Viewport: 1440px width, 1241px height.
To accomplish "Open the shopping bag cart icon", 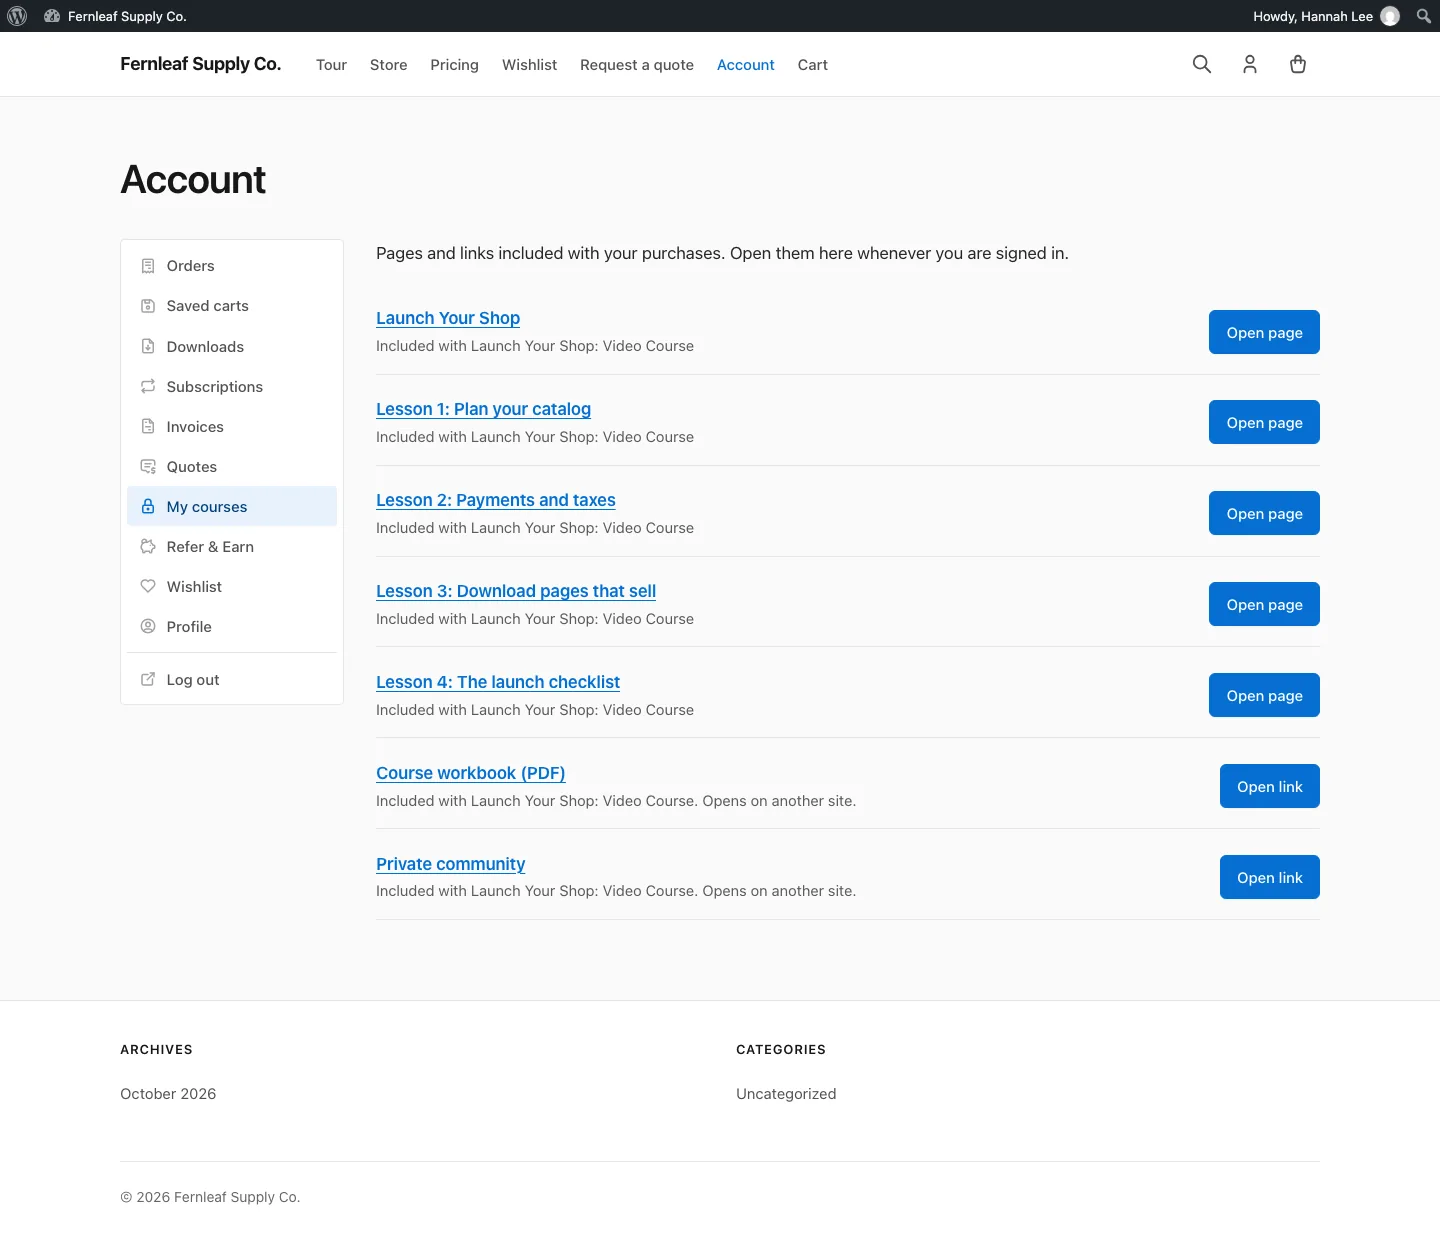I will pyautogui.click(x=1298, y=64).
